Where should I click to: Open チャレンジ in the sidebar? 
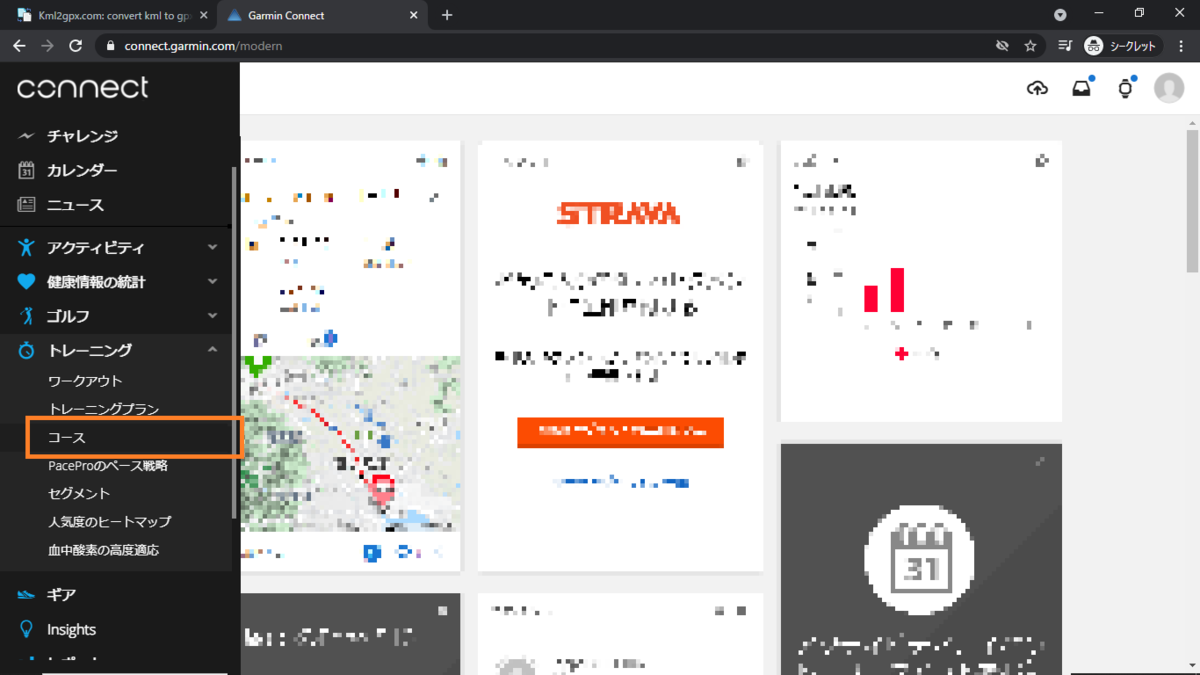(x=82, y=136)
